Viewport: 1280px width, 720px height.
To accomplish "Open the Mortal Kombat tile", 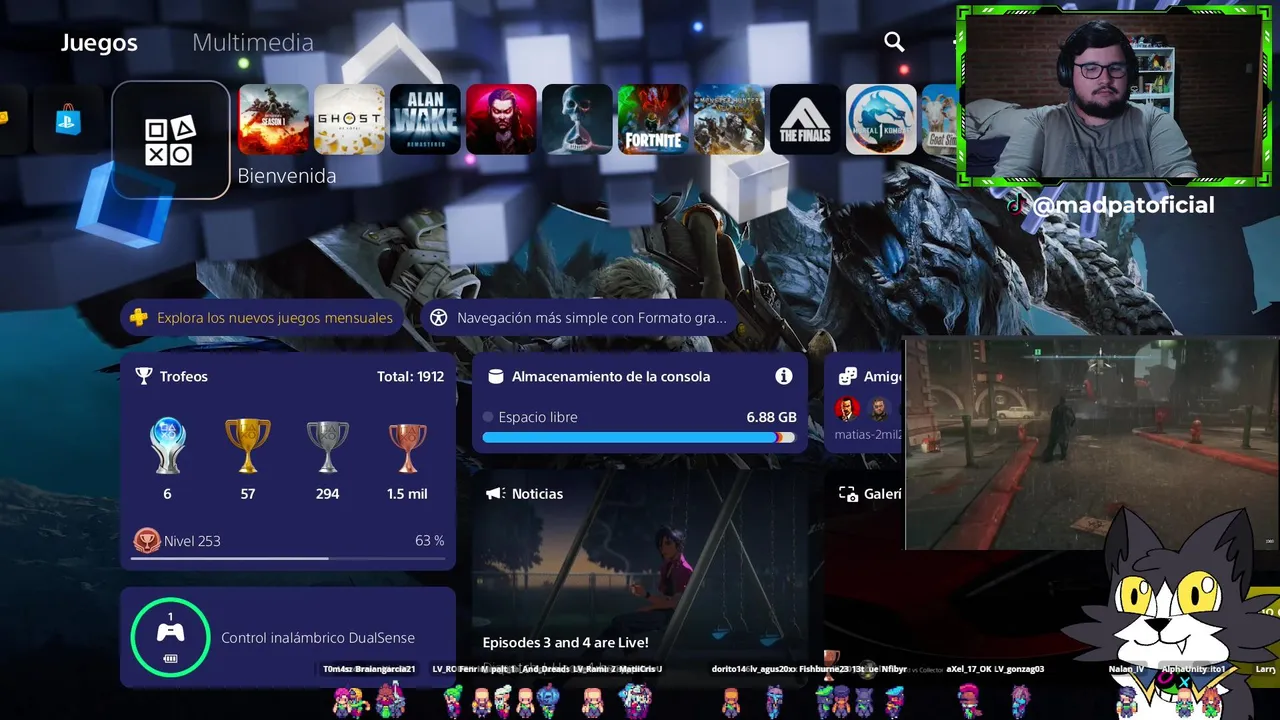I will click(x=881, y=119).
